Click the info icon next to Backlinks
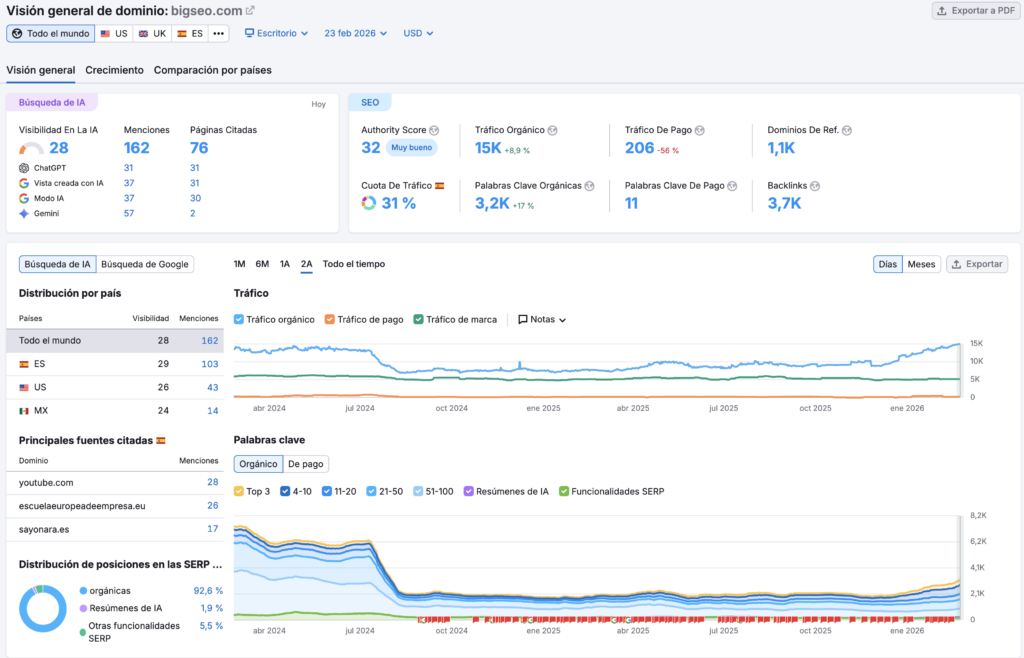1024x658 pixels. click(815, 186)
